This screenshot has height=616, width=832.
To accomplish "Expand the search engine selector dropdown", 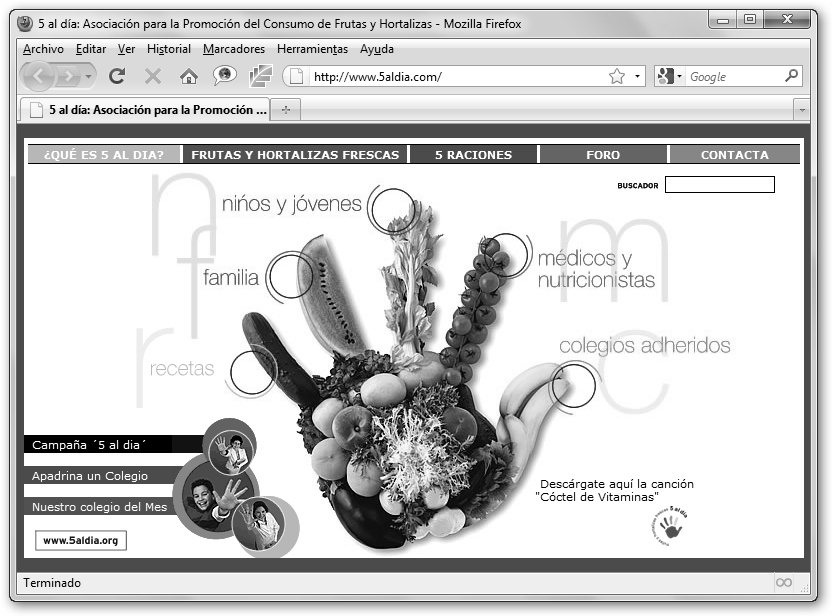I will (669, 76).
